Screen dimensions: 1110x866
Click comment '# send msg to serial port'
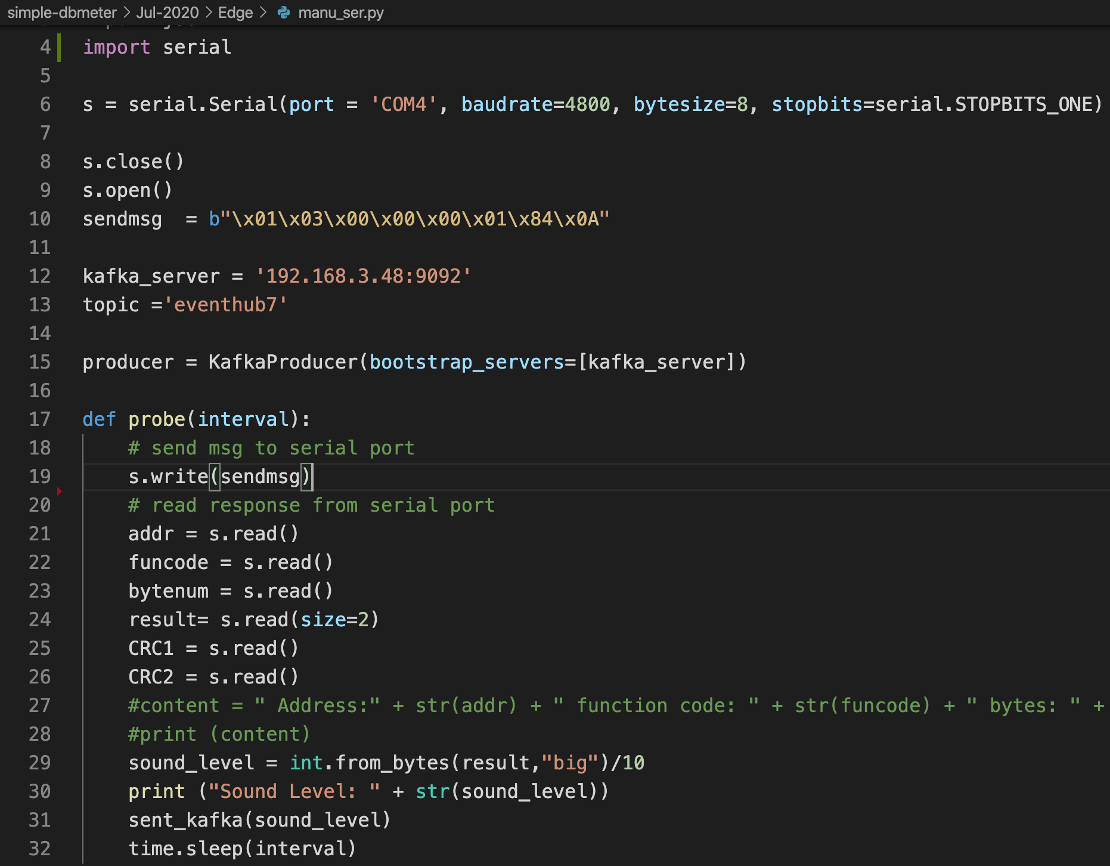271,448
